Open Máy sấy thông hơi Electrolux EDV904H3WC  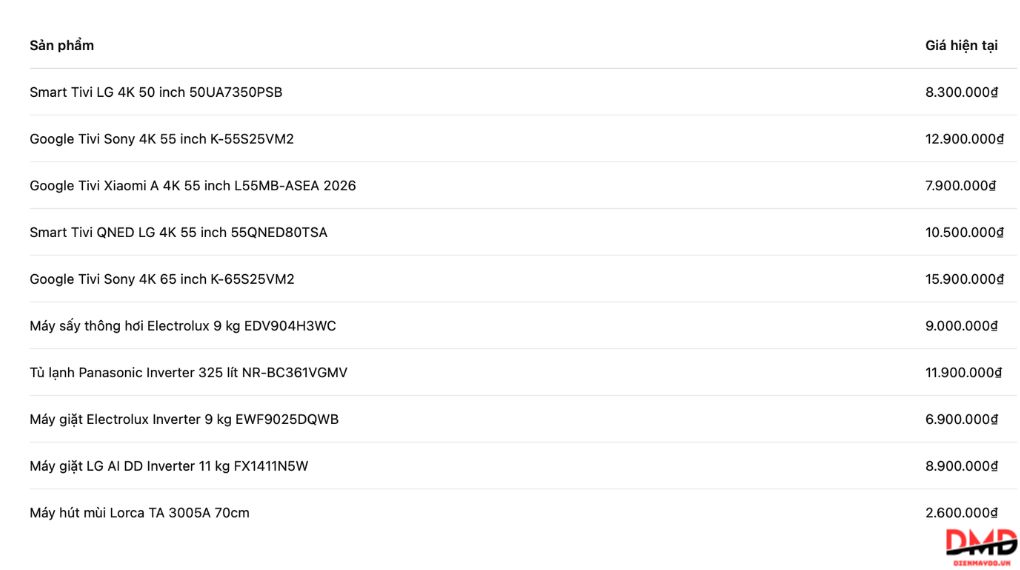pos(183,326)
